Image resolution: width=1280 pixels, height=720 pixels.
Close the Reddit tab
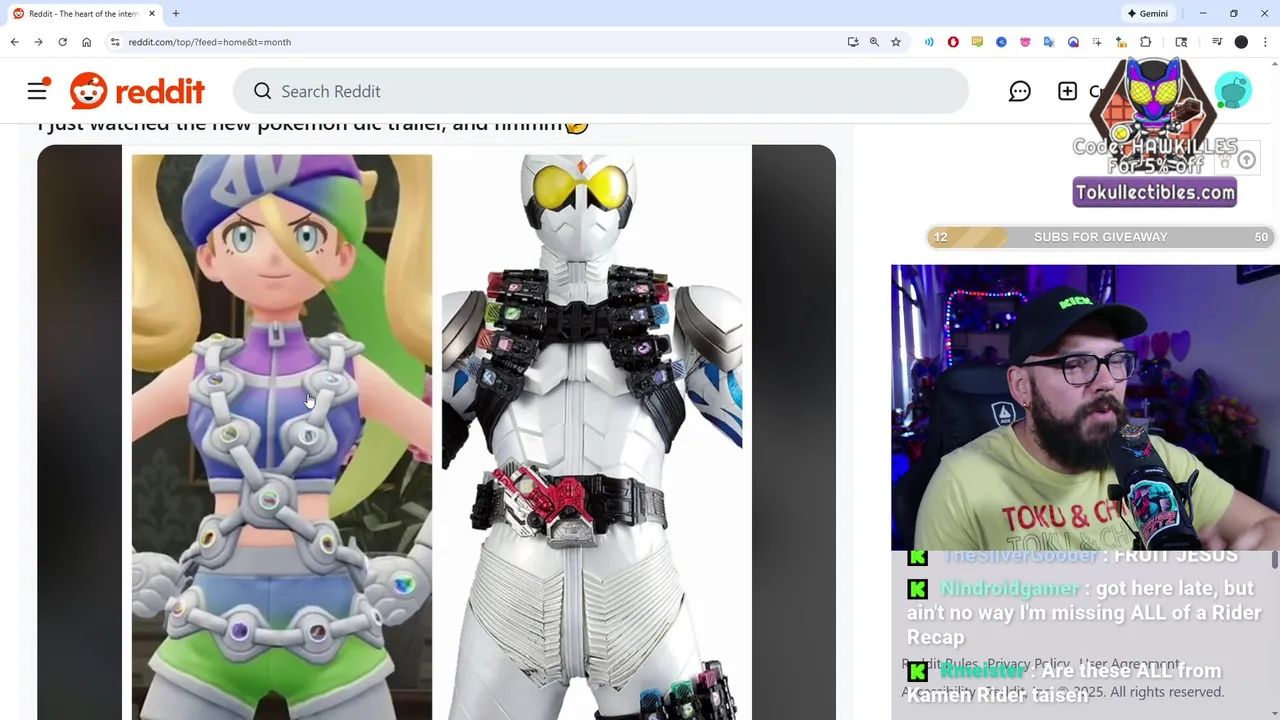click(x=151, y=13)
